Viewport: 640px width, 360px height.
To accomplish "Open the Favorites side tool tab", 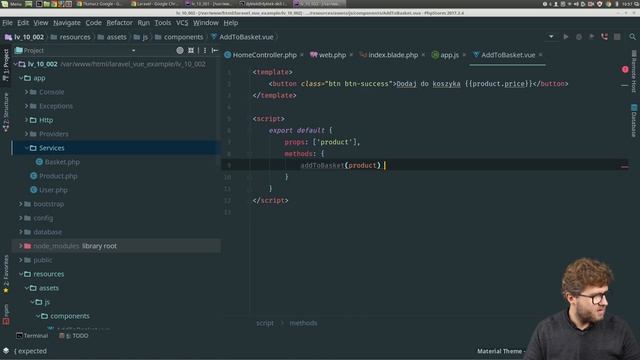I will (6, 274).
